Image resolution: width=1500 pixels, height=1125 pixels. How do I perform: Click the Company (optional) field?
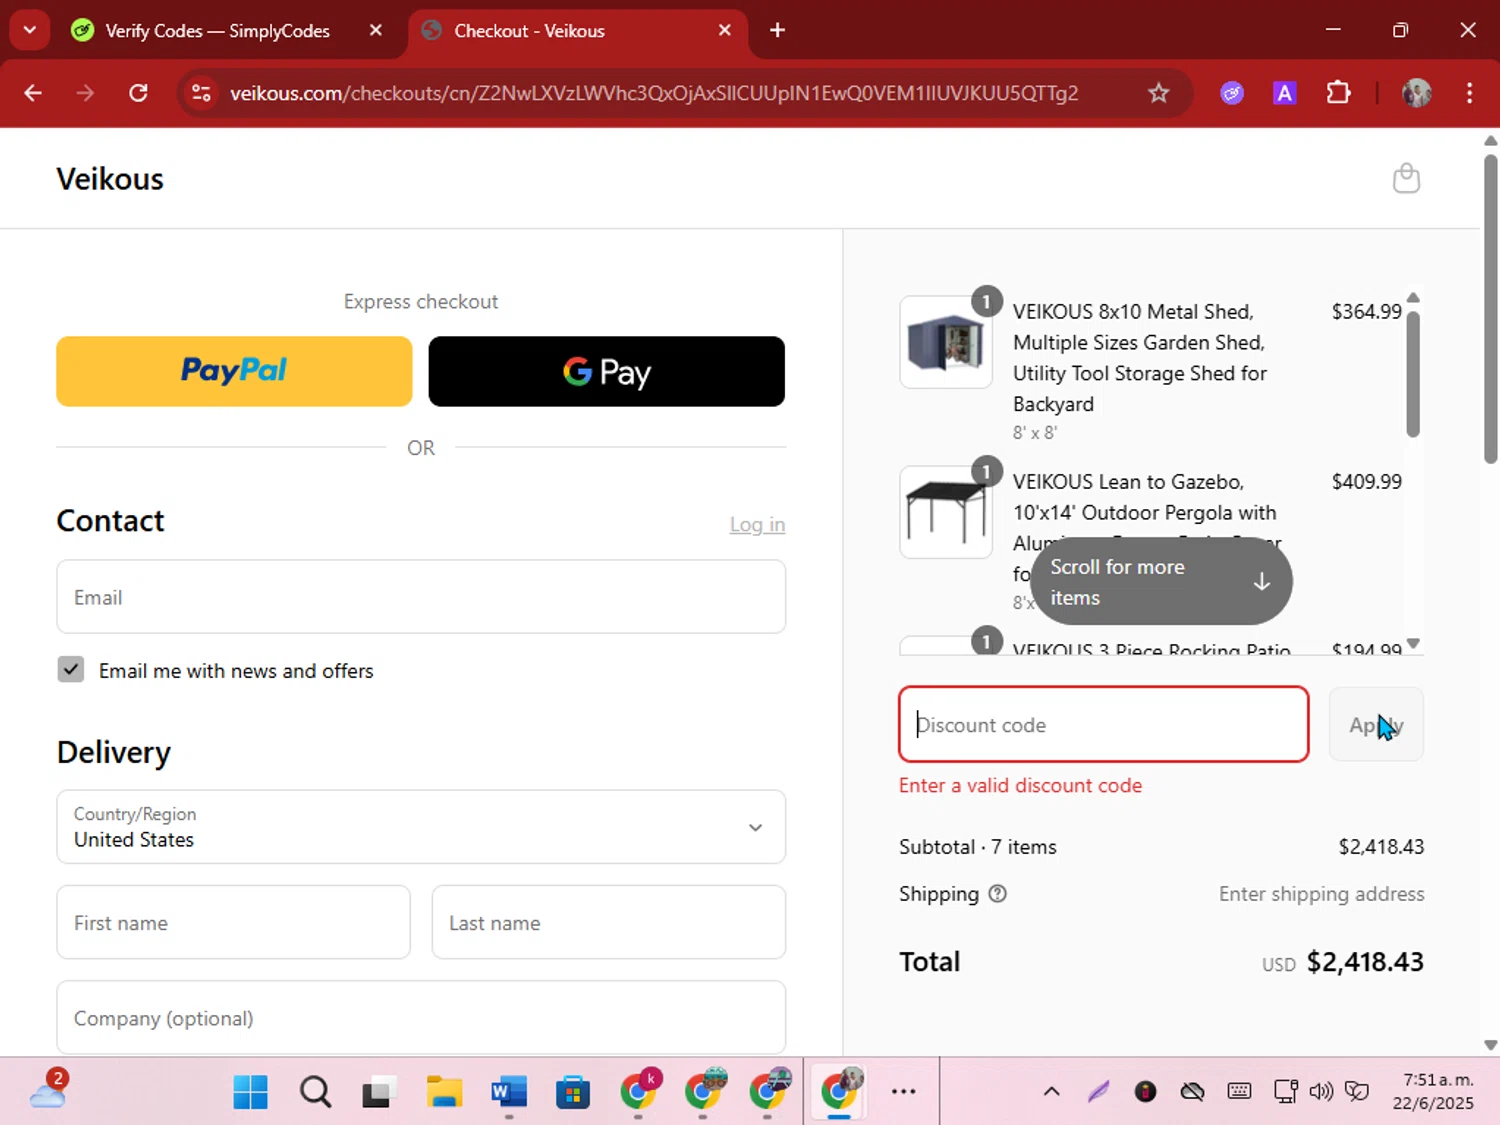[421, 1018]
